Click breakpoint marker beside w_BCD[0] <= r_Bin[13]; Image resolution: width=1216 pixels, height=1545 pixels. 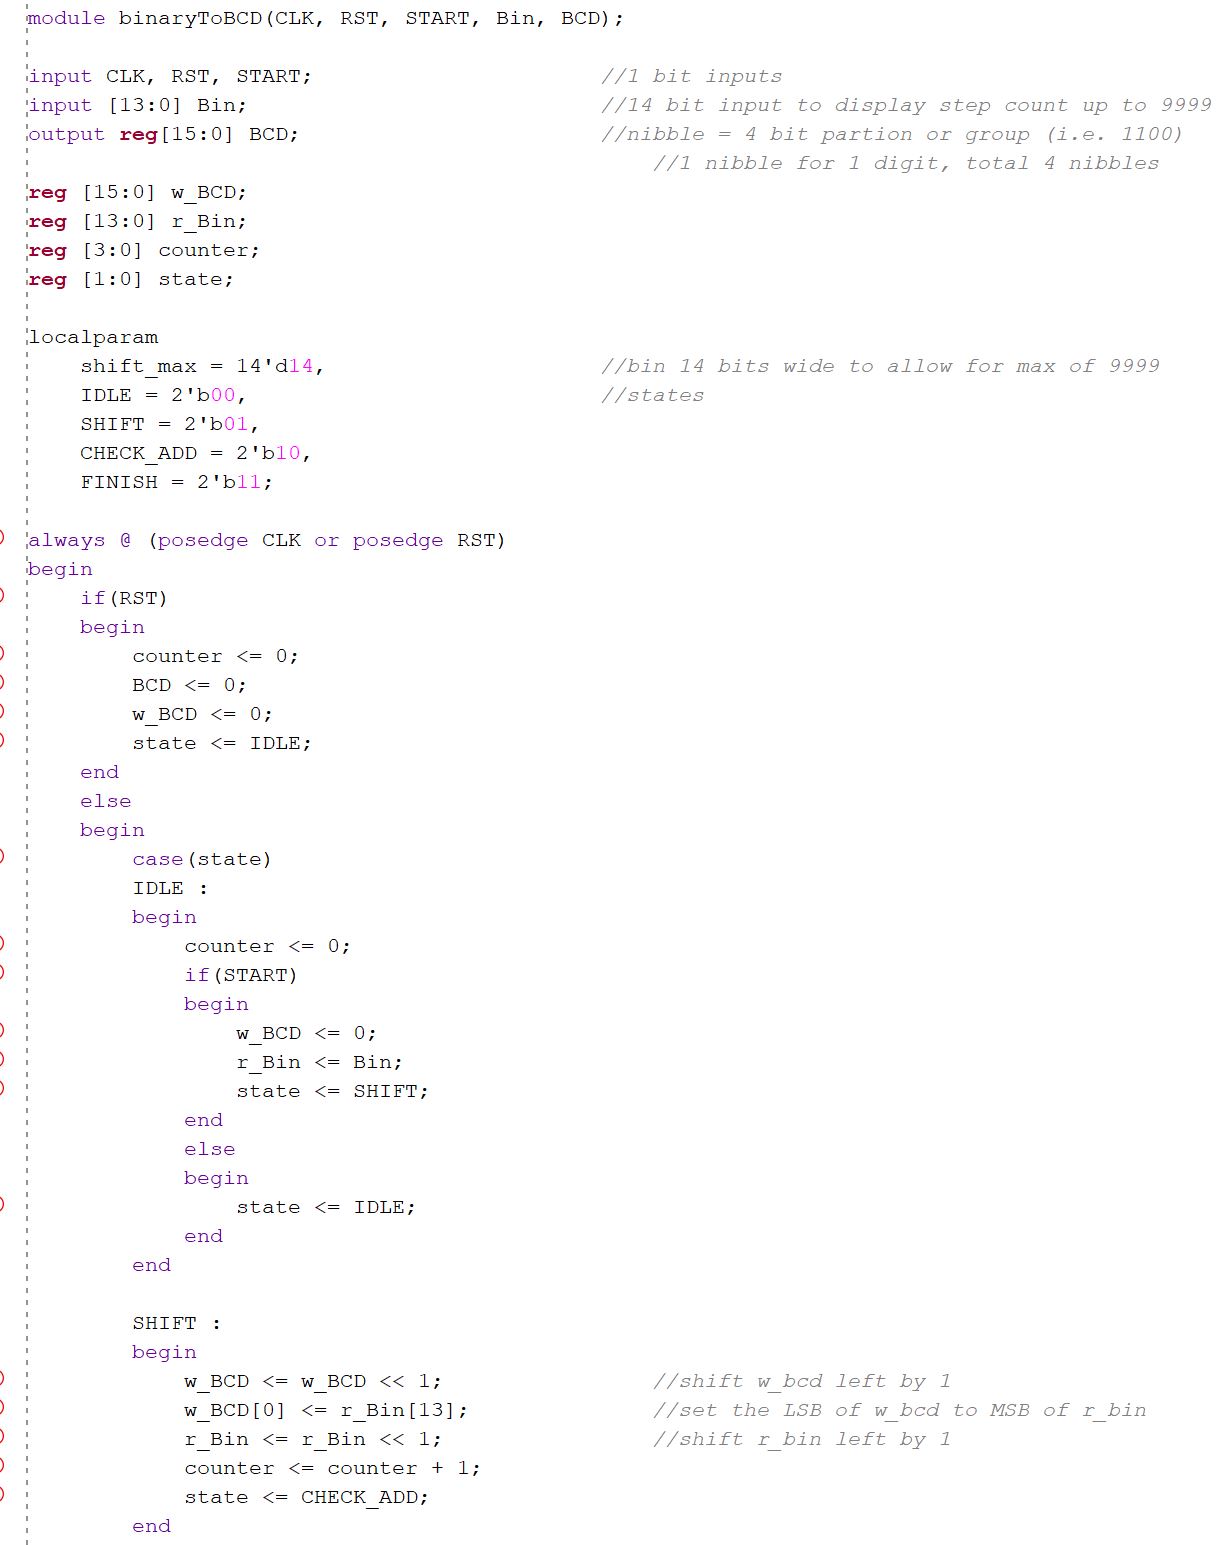tap(2, 1407)
